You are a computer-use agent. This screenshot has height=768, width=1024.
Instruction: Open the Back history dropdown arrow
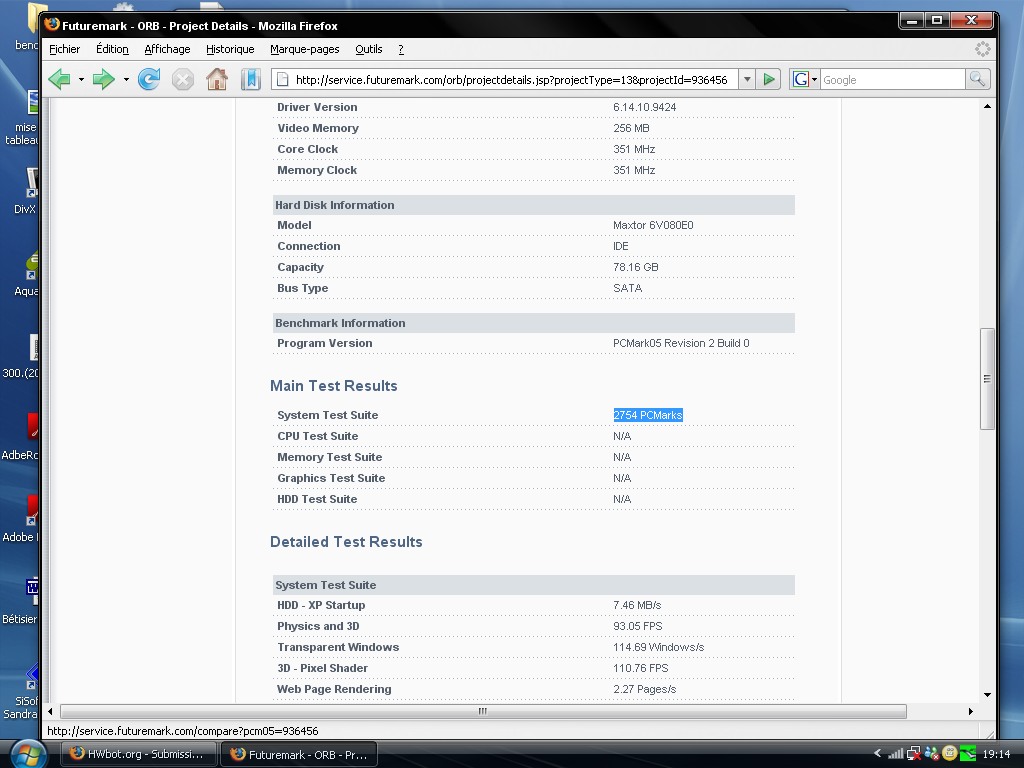(x=81, y=80)
